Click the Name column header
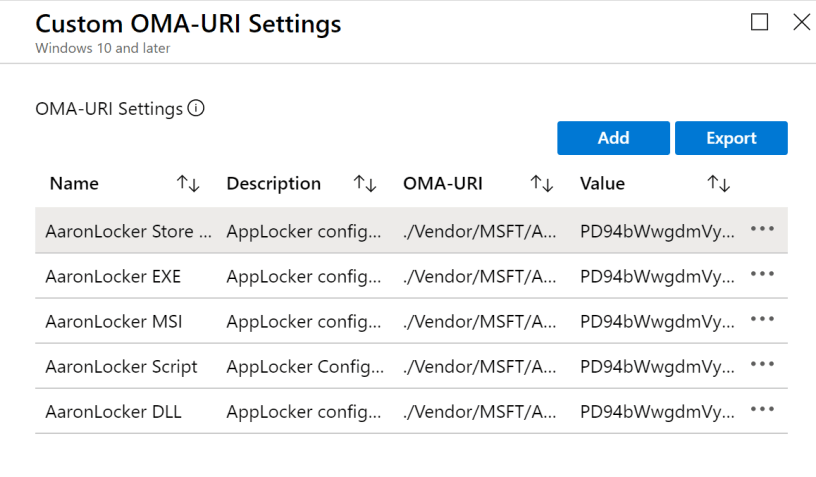Screen dimensions: 816x477 (74, 183)
